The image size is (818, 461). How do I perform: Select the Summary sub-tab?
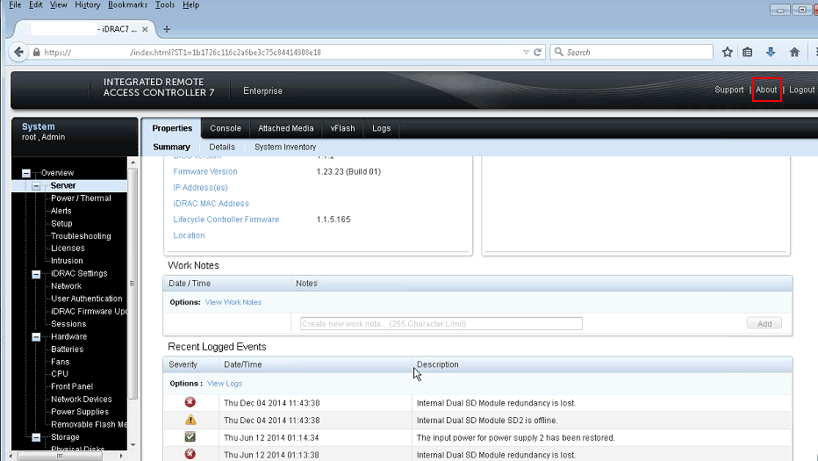pyautogui.click(x=172, y=147)
